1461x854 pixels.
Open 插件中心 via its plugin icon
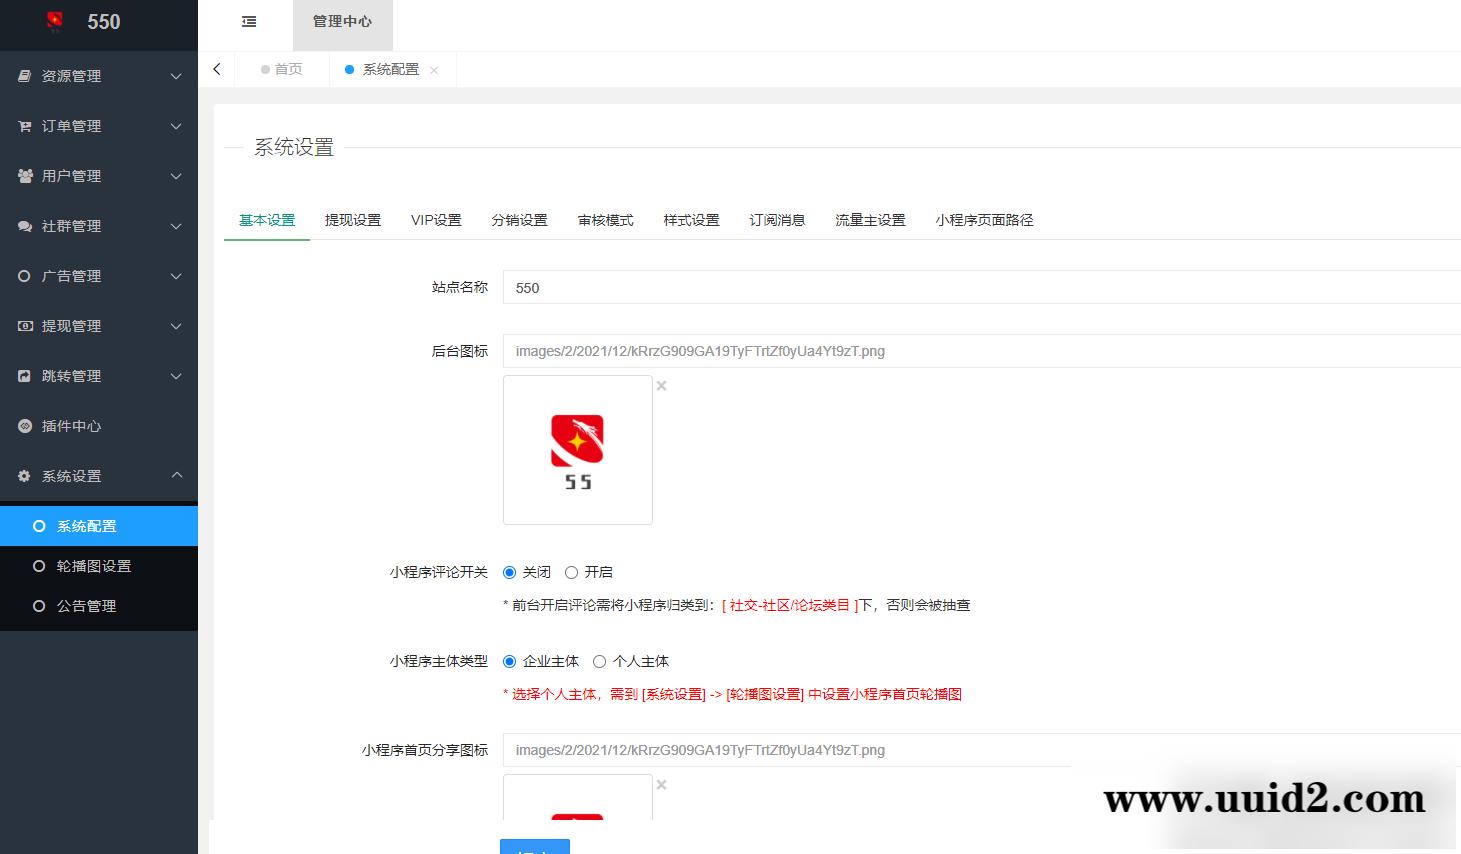(24, 425)
